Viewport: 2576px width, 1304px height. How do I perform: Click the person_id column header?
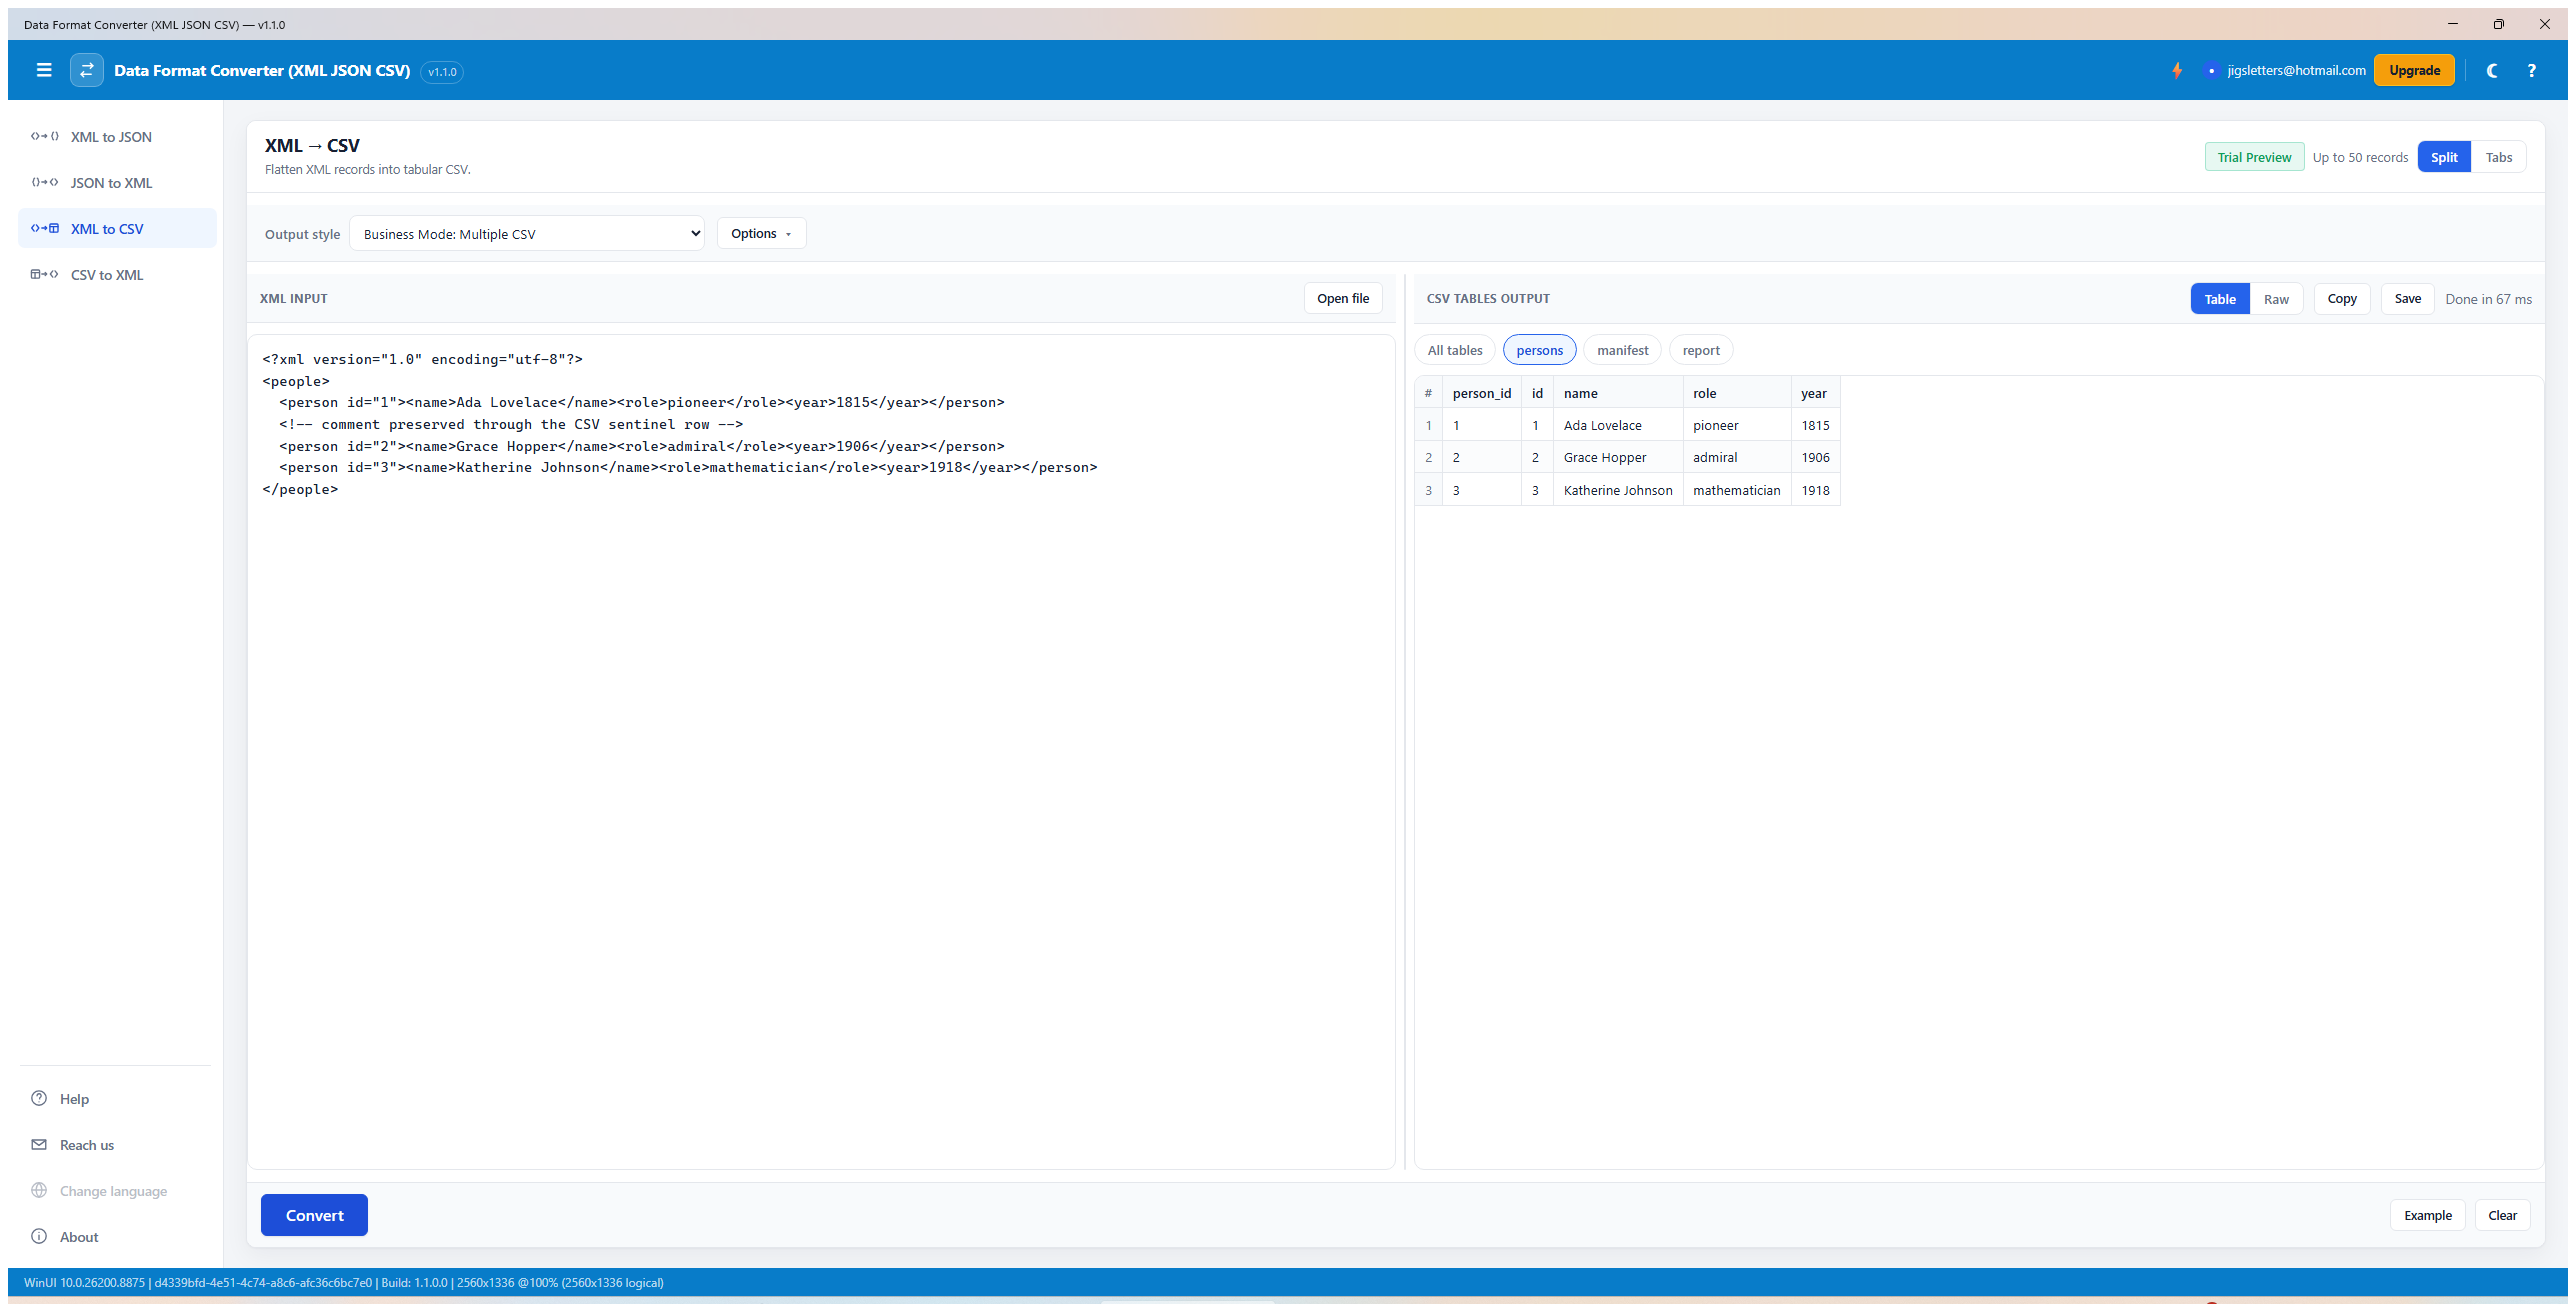(x=1482, y=393)
